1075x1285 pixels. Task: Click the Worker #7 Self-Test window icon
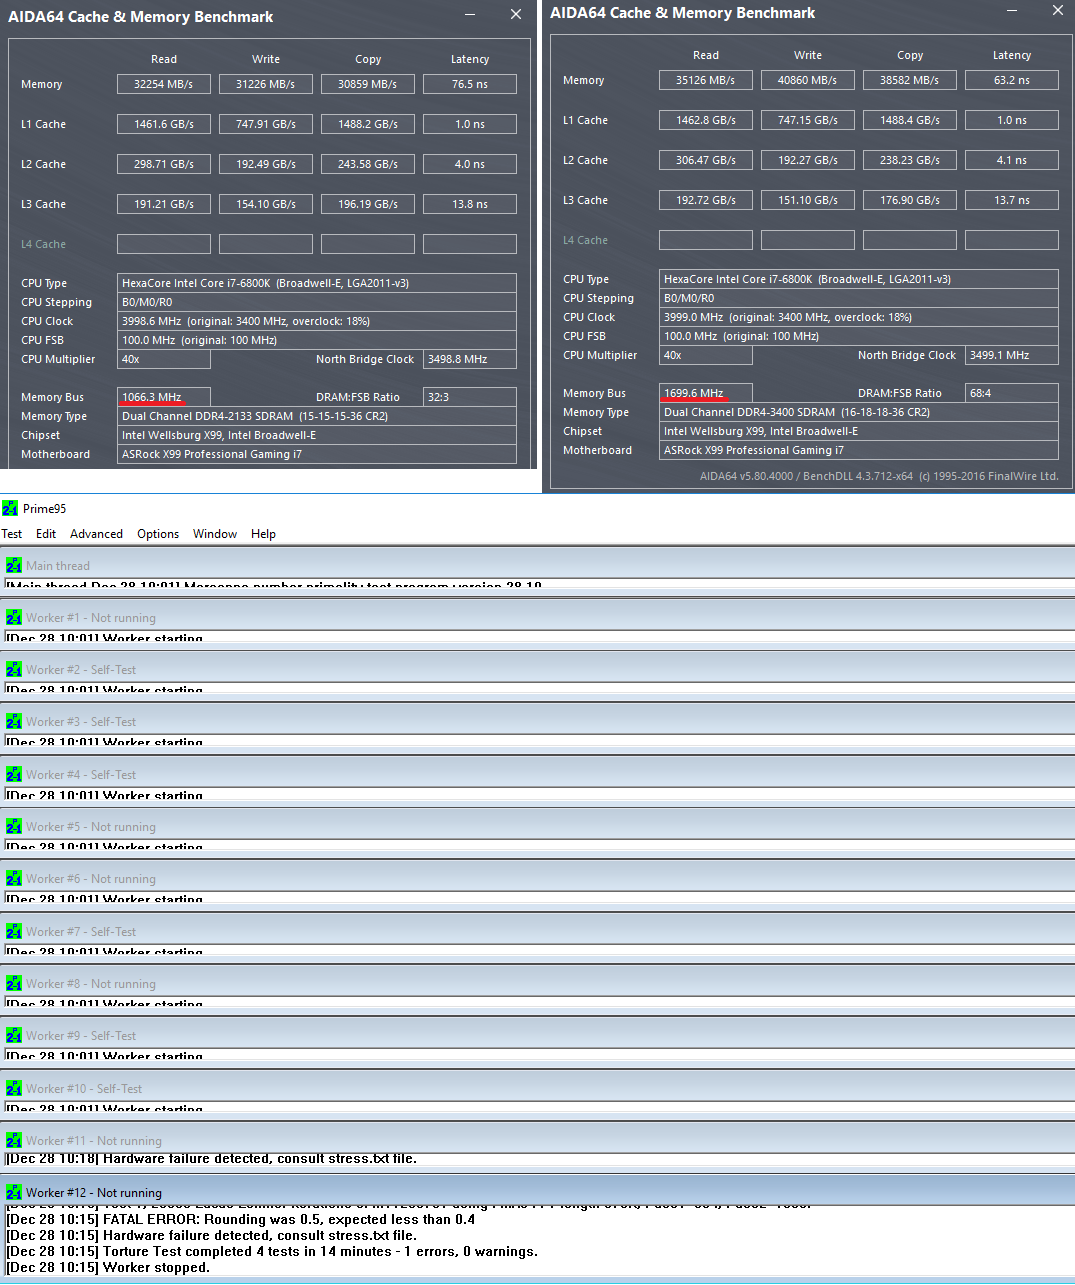14,931
